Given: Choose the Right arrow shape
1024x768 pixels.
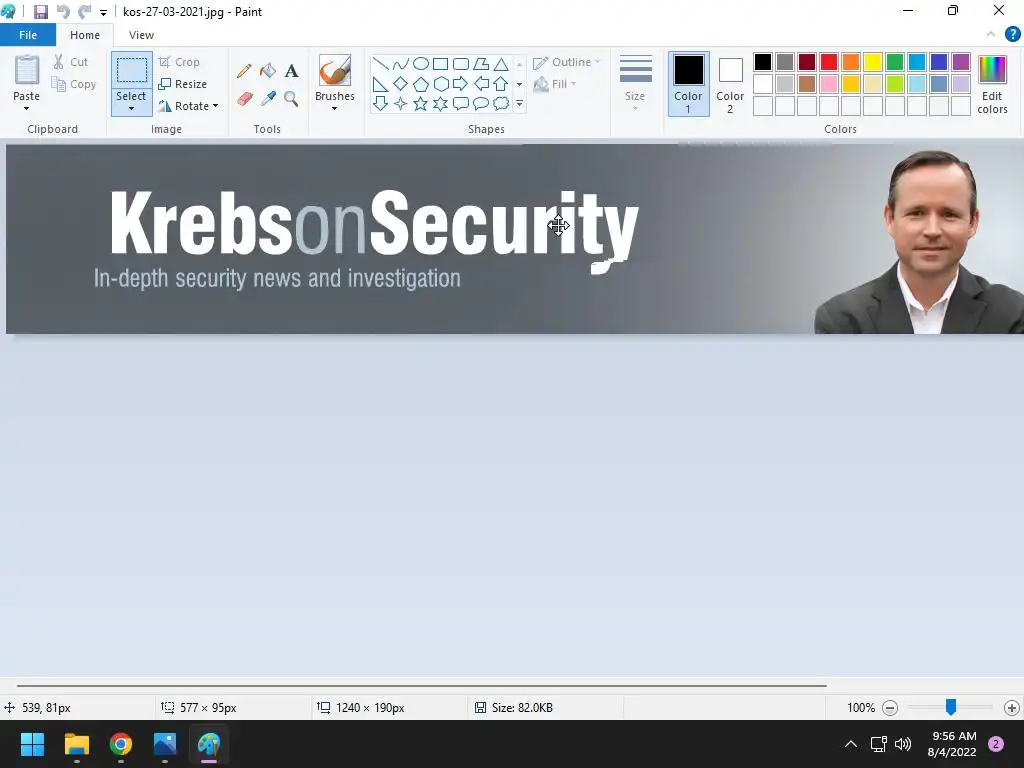Looking at the screenshot, I should (461, 84).
